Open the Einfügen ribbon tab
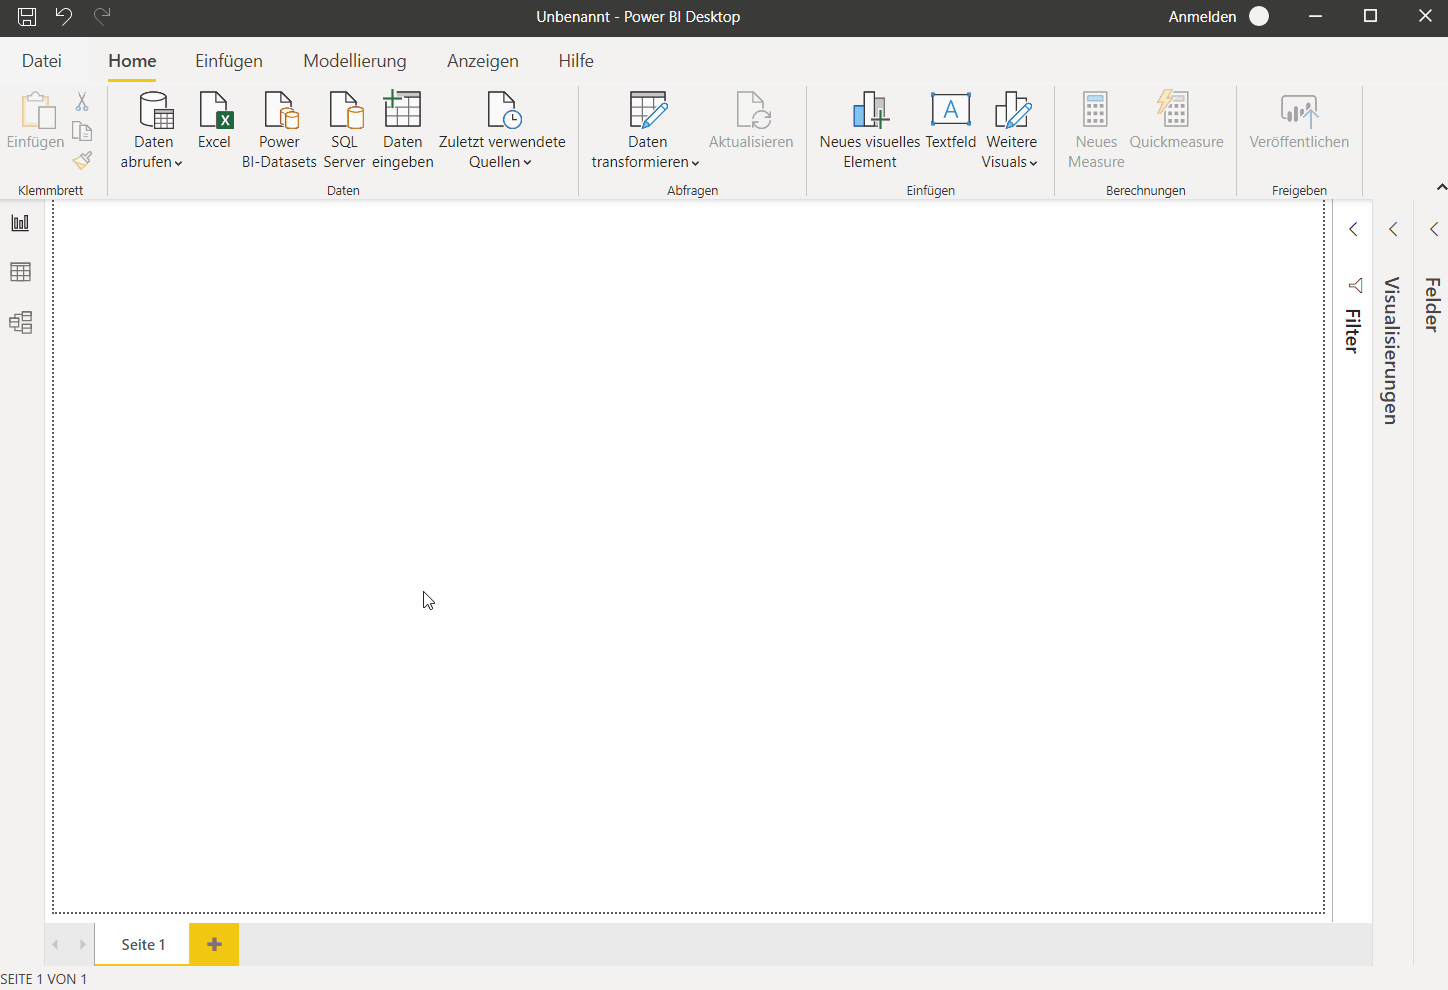This screenshot has height=990, width=1448. (229, 61)
